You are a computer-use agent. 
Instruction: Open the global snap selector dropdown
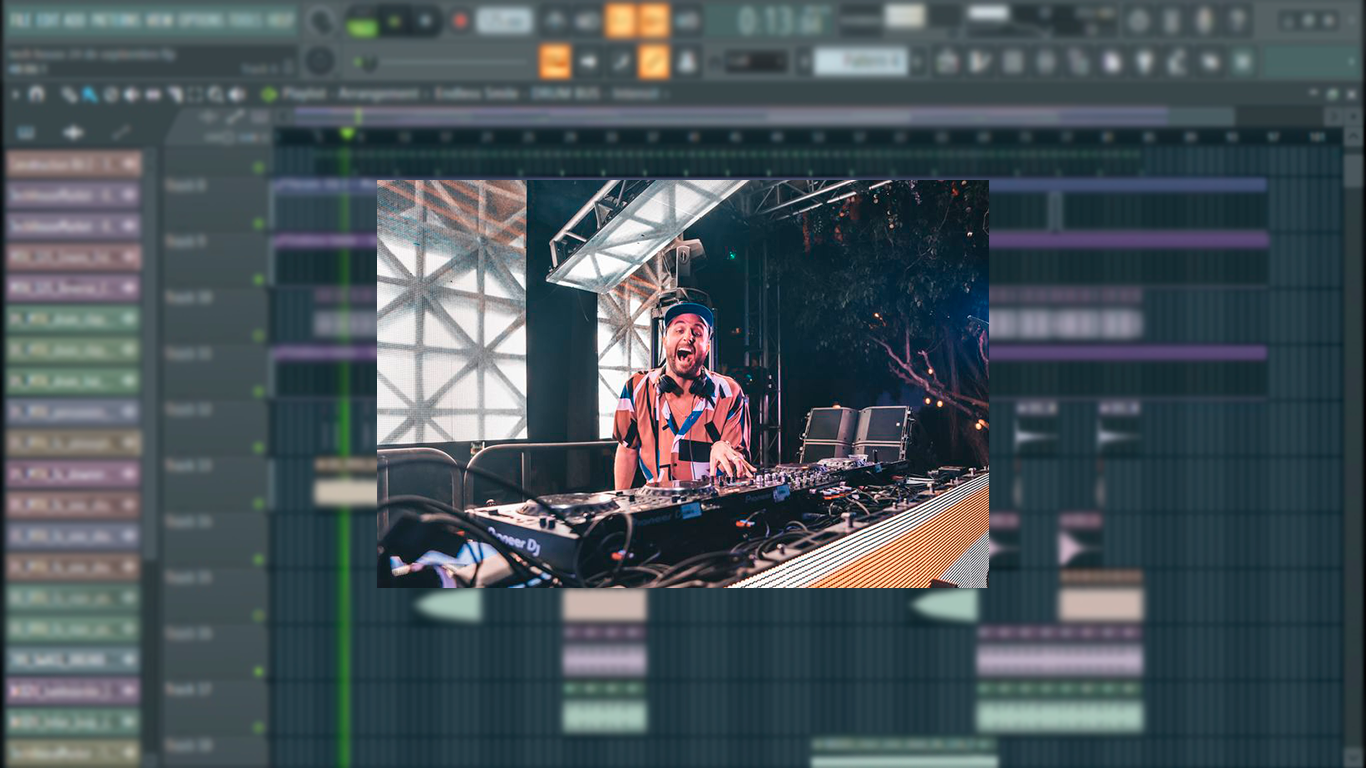point(756,62)
